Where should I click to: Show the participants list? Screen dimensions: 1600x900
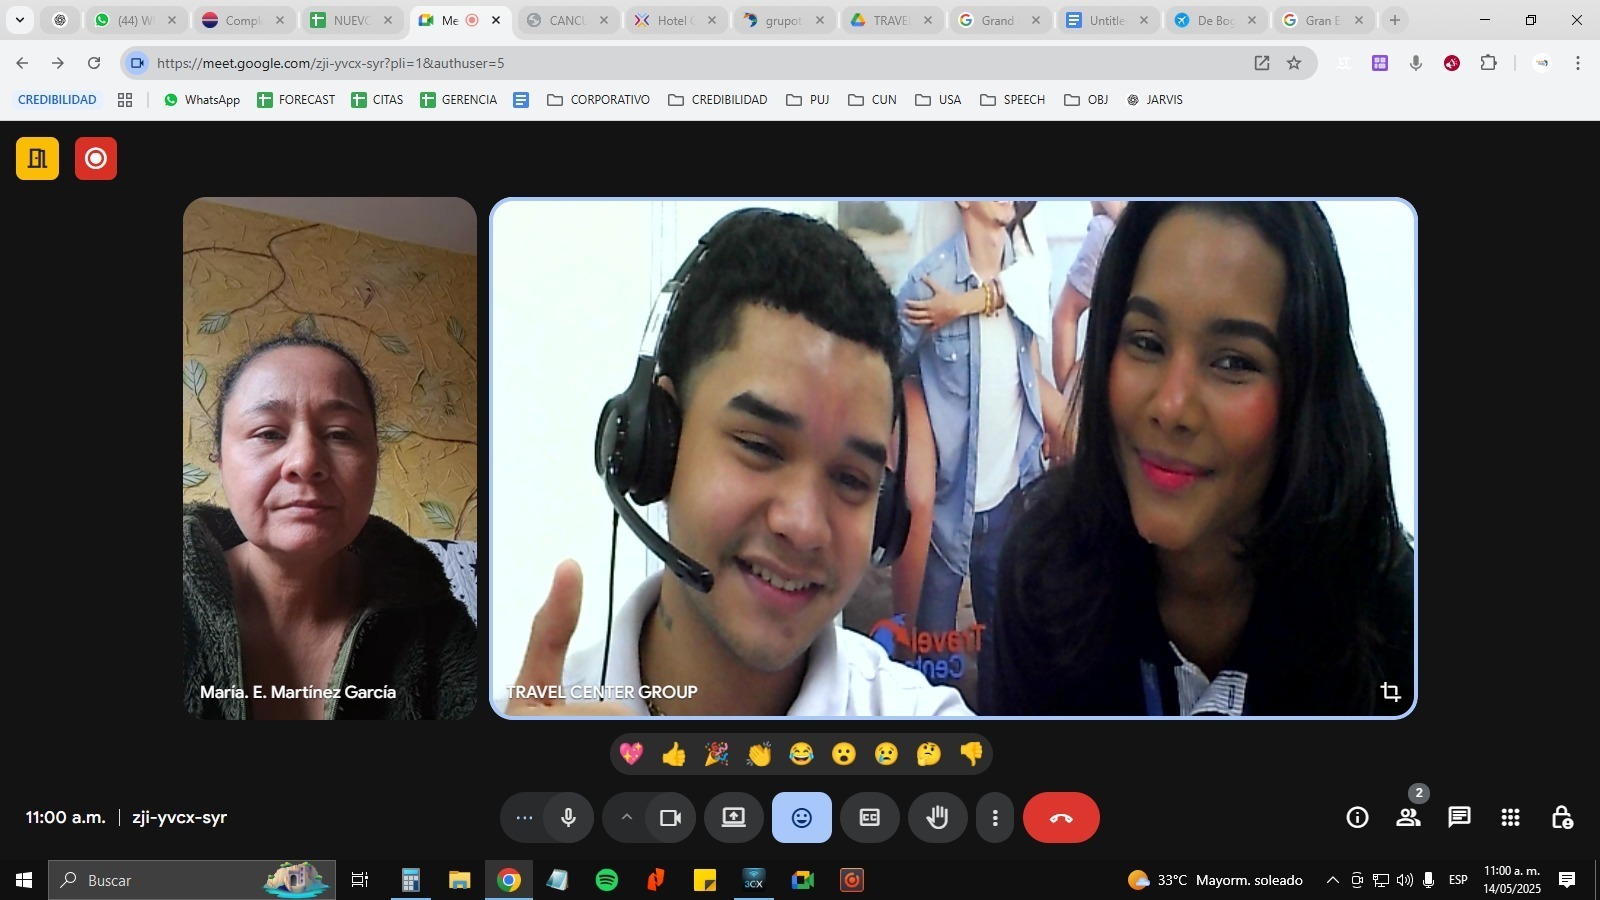1408,818
